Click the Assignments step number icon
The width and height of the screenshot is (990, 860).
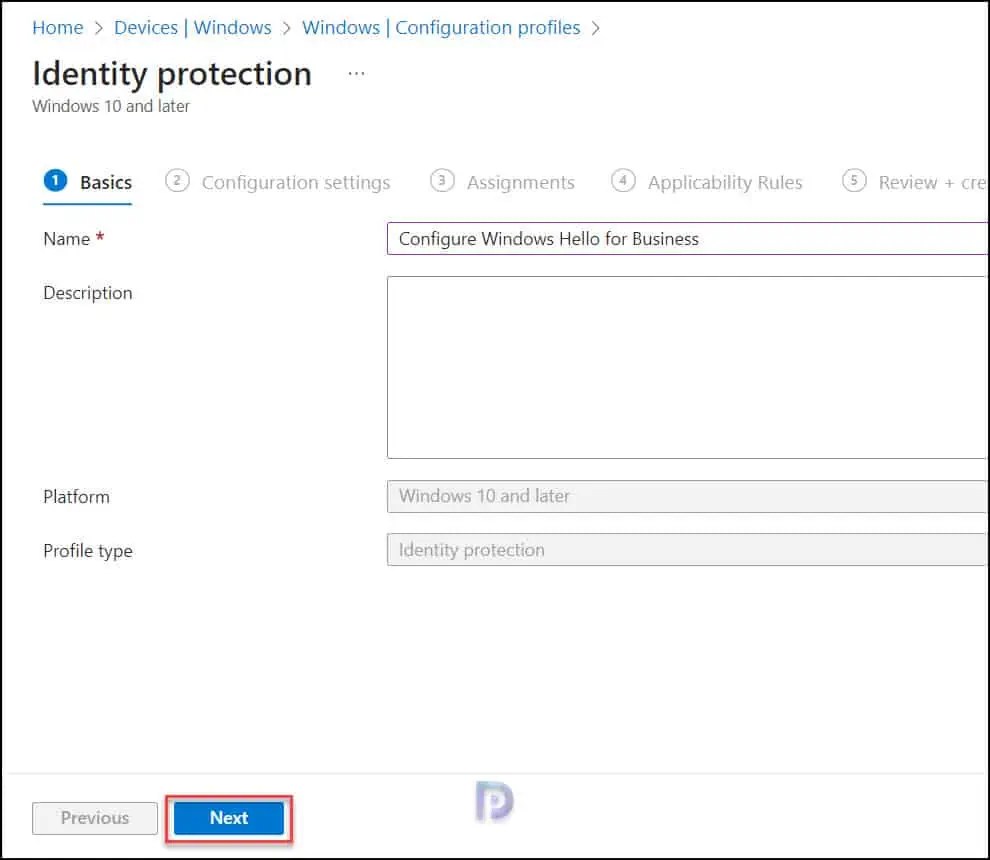click(442, 181)
